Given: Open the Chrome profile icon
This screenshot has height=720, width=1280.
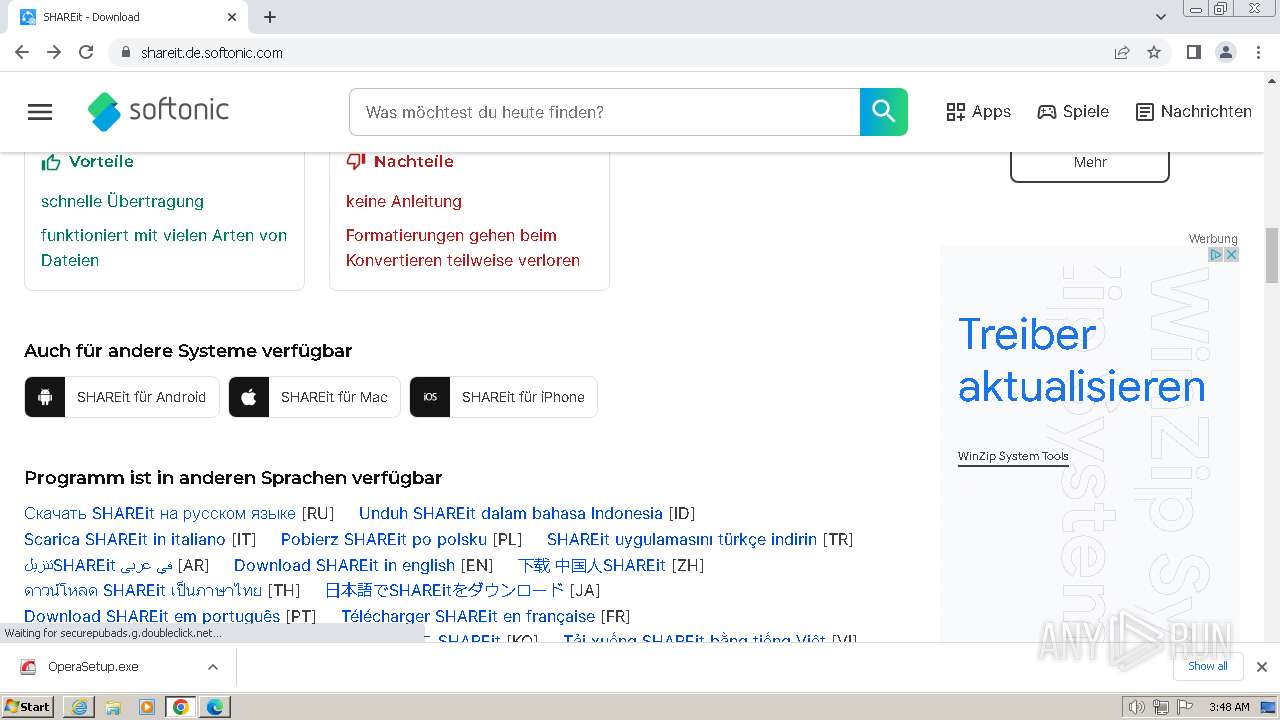Looking at the screenshot, I should [1226, 52].
